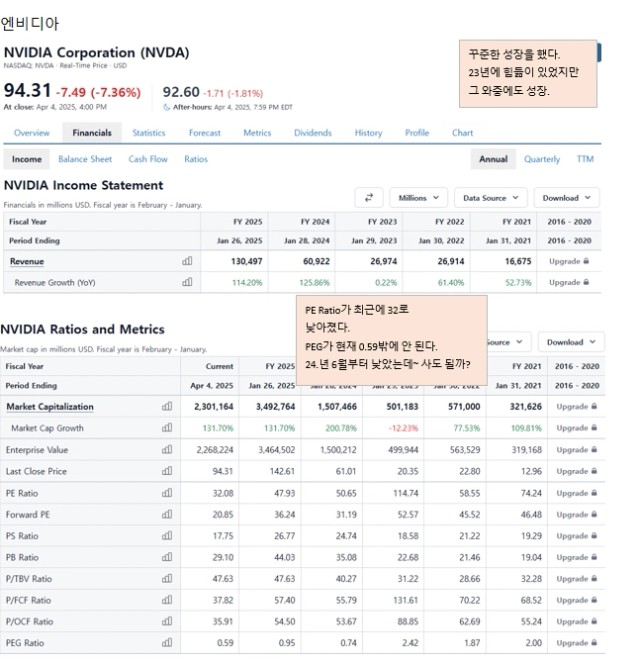Open chart icon for Revenue Growth (YoY)
The height and width of the screenshot is (663, 640).
[187, 282]
